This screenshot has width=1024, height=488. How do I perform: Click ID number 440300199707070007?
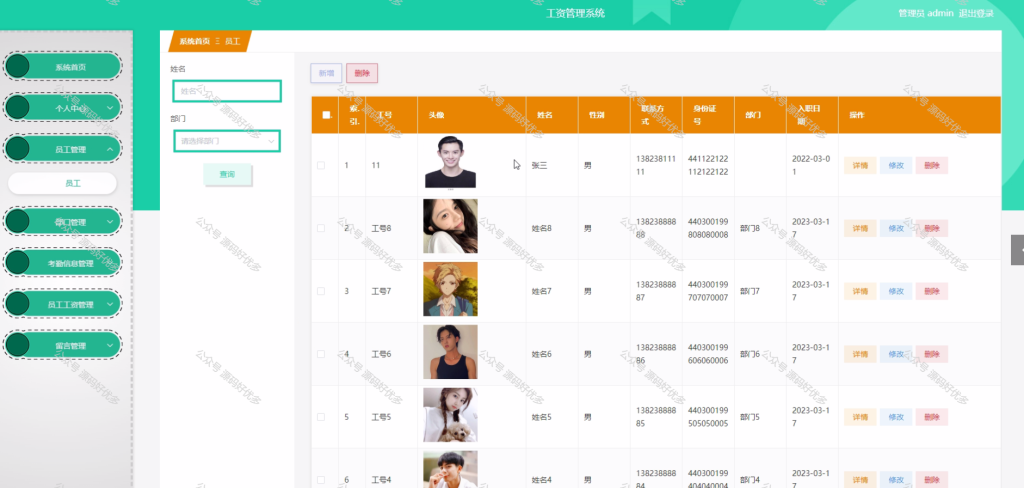pos(708,291)
